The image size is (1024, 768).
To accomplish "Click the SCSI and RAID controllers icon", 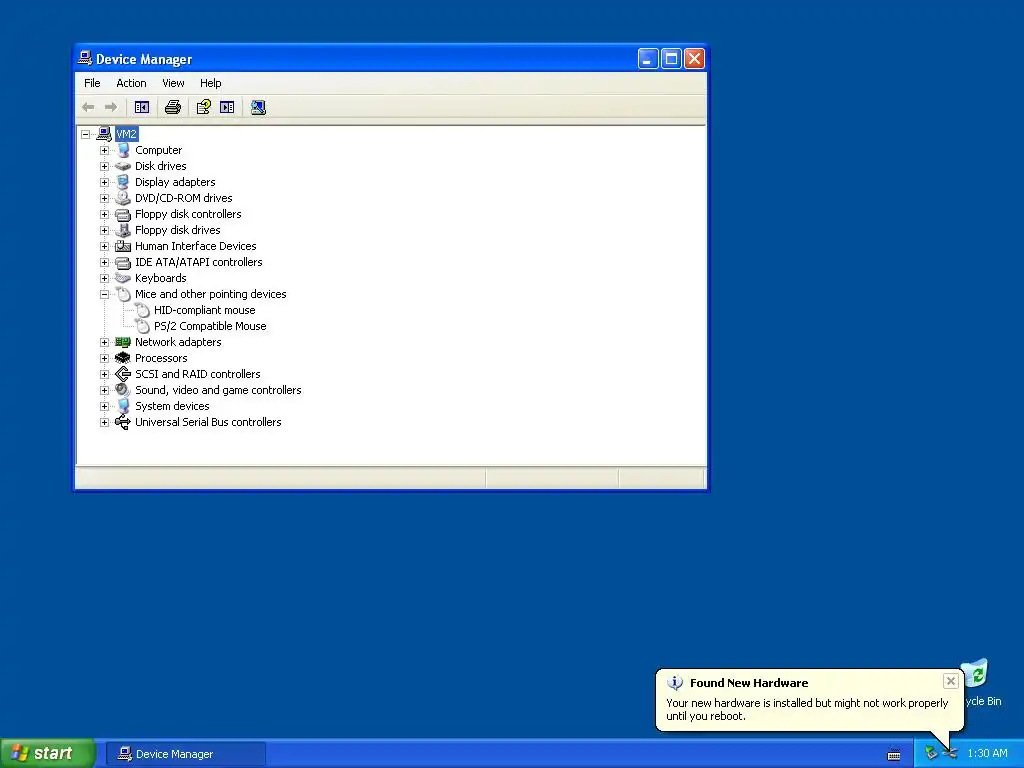I will pyautogui.click(x=123, y=374).
